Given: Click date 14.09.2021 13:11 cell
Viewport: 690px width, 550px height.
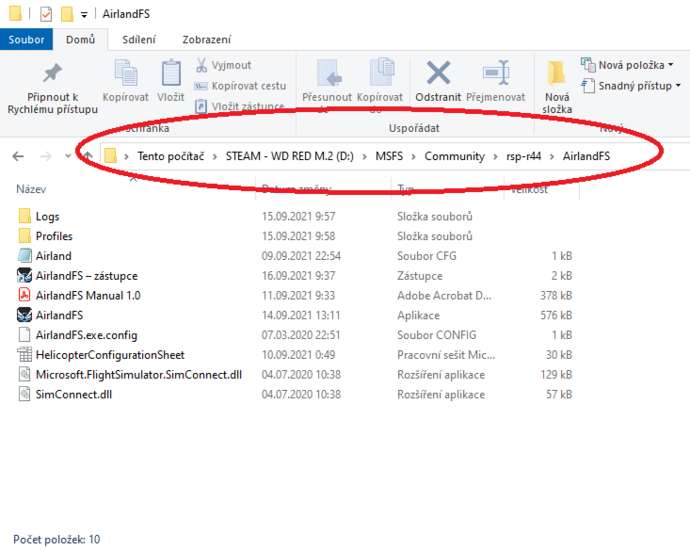Looking at the screenshot, I should [301, 315].
